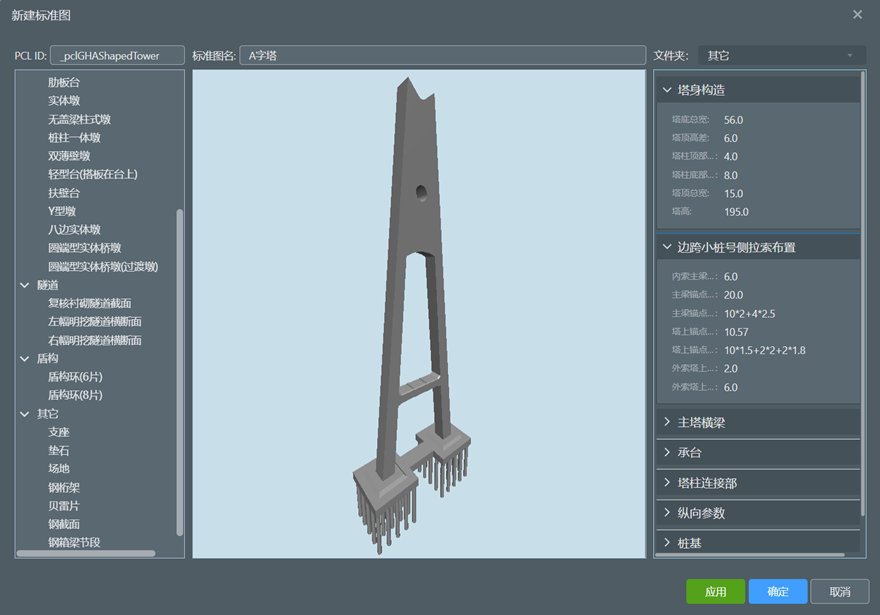Viewport: 880px width, 615px height.
Task: Click the parameter panel horizontal scrollbar
Action: (x=750, y=555)
